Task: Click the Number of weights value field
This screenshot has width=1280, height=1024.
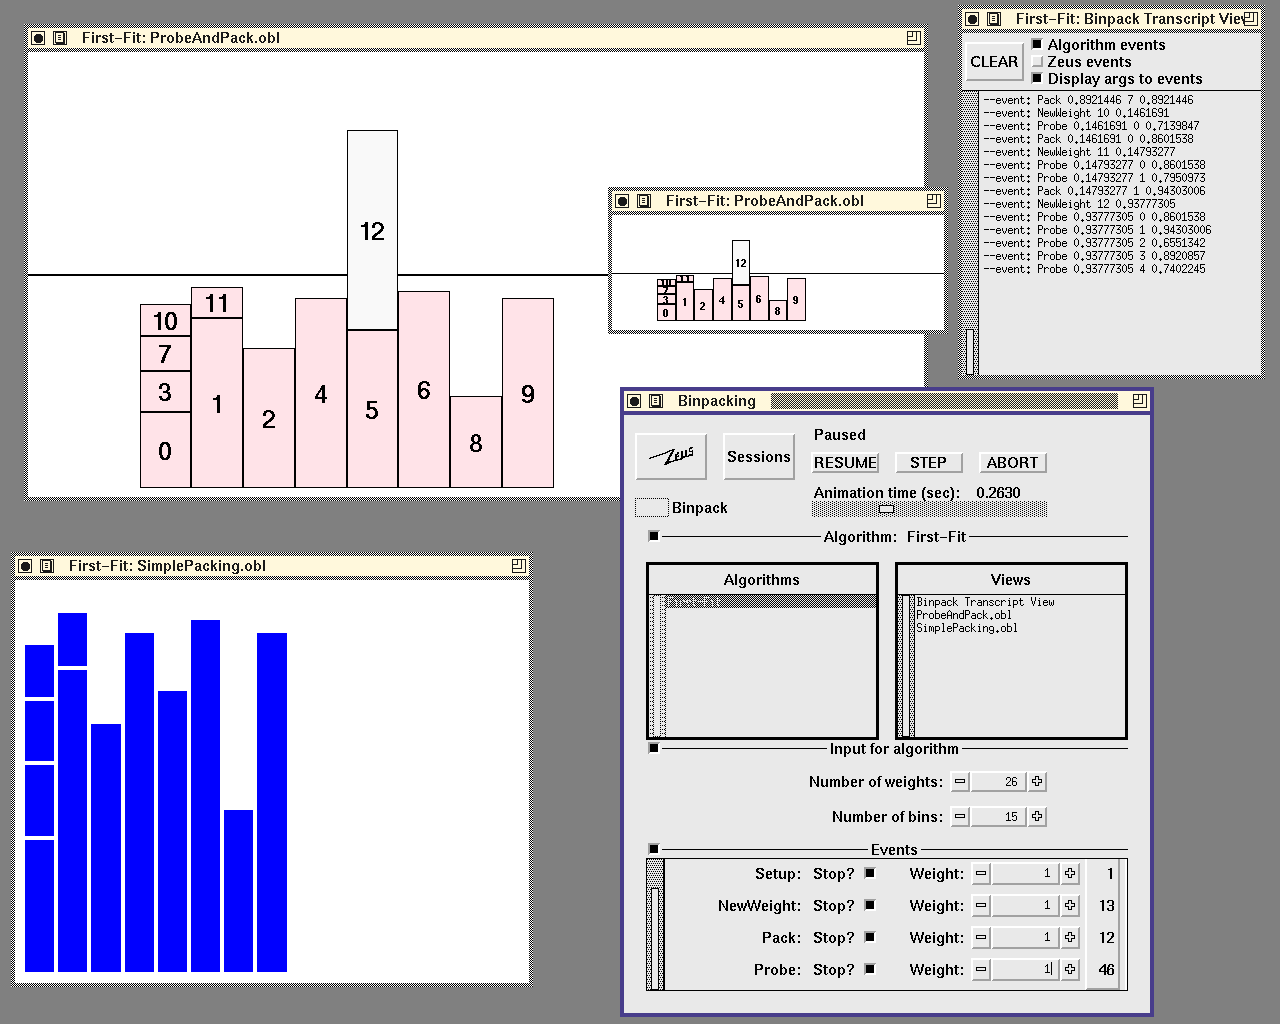Action: [999, 782]
